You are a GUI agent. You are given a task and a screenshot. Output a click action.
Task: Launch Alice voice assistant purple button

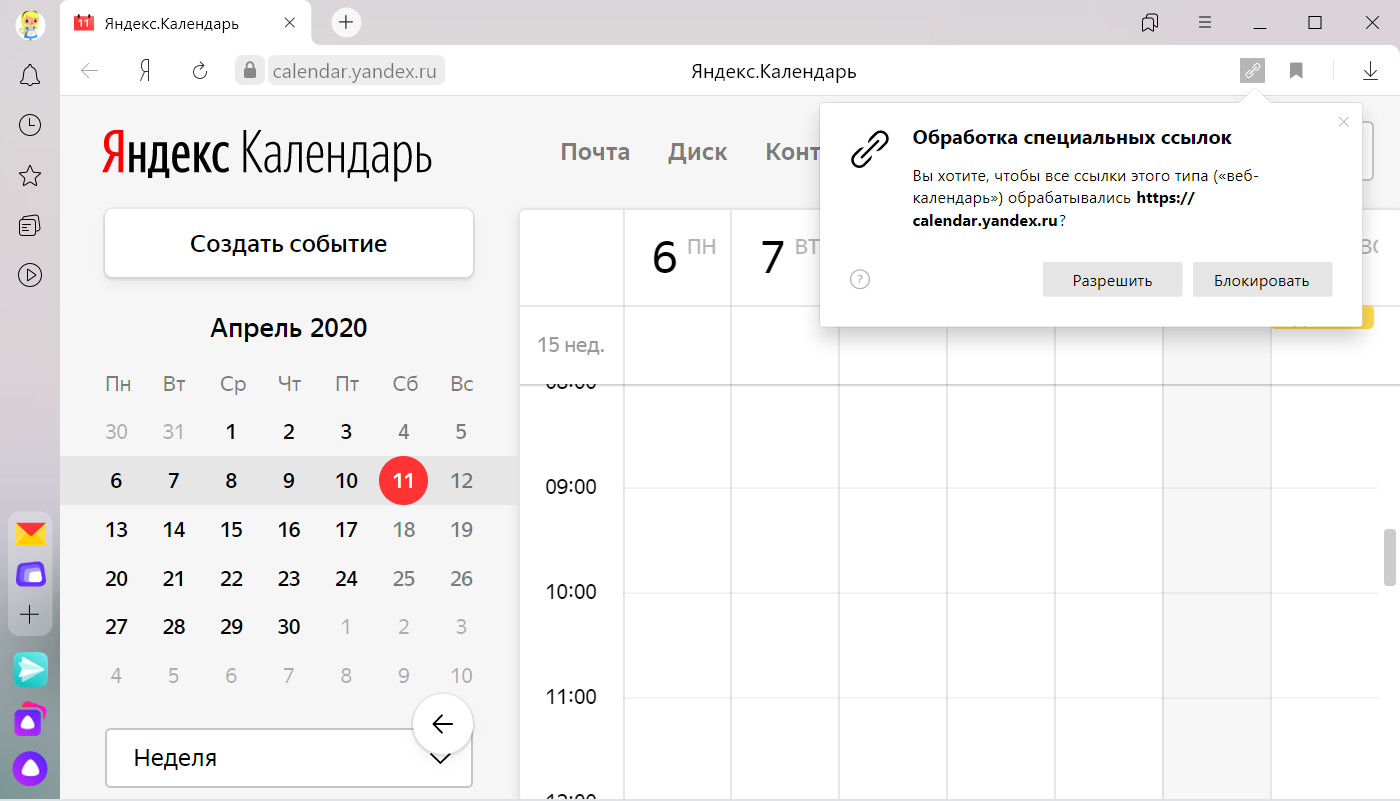pyautogui.click(x=30, y=768)
